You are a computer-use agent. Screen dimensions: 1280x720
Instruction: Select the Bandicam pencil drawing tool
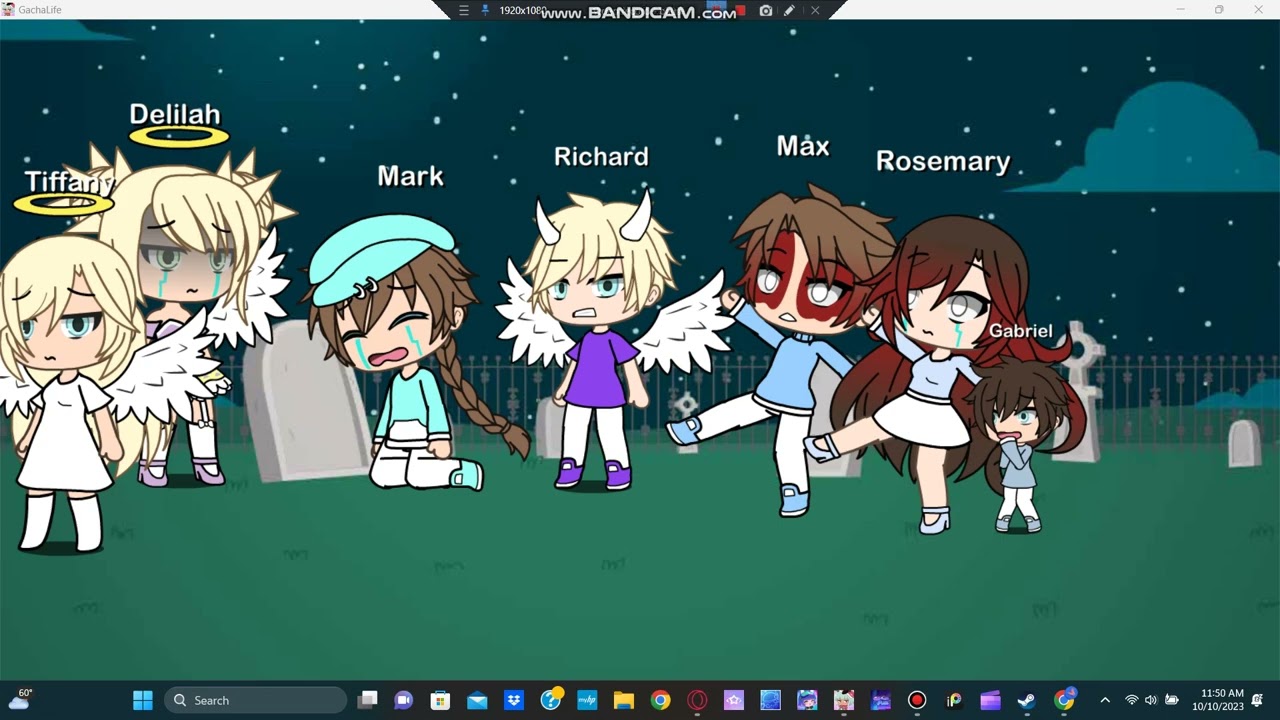(x=789, y=10)
